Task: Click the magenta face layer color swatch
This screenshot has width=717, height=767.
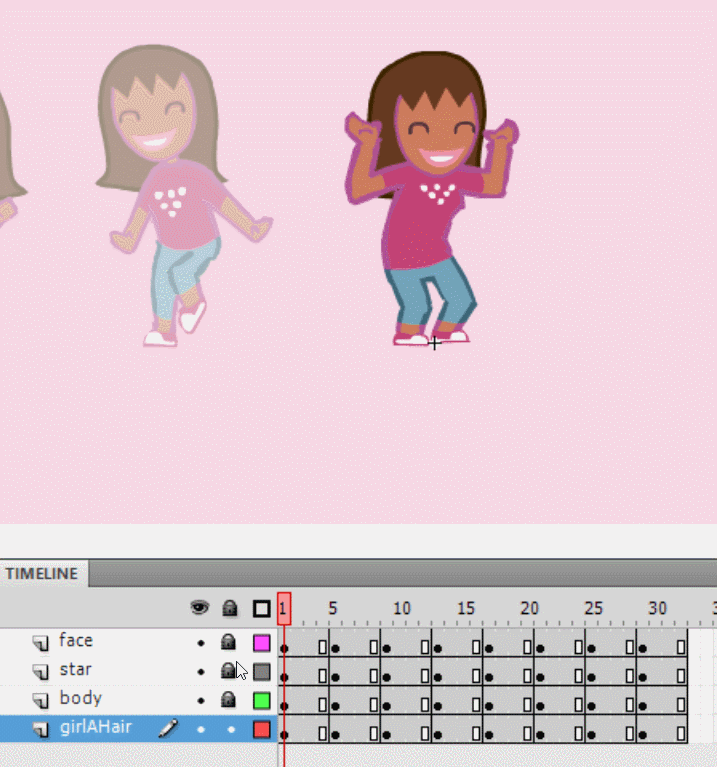Action: tap(262, 643)
